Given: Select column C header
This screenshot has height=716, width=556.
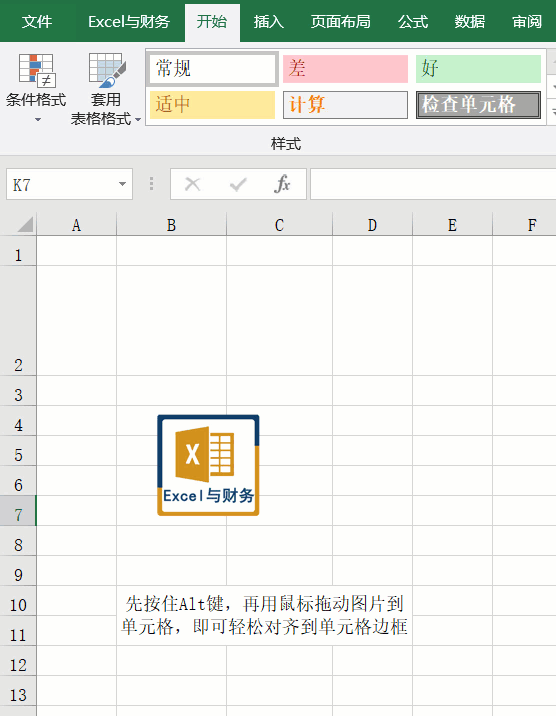Looking at the screenshot, I should tap(279, 225).
